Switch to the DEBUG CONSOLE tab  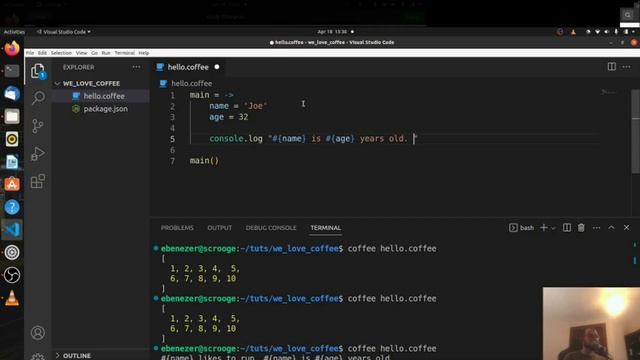click(x=271, y=228)
